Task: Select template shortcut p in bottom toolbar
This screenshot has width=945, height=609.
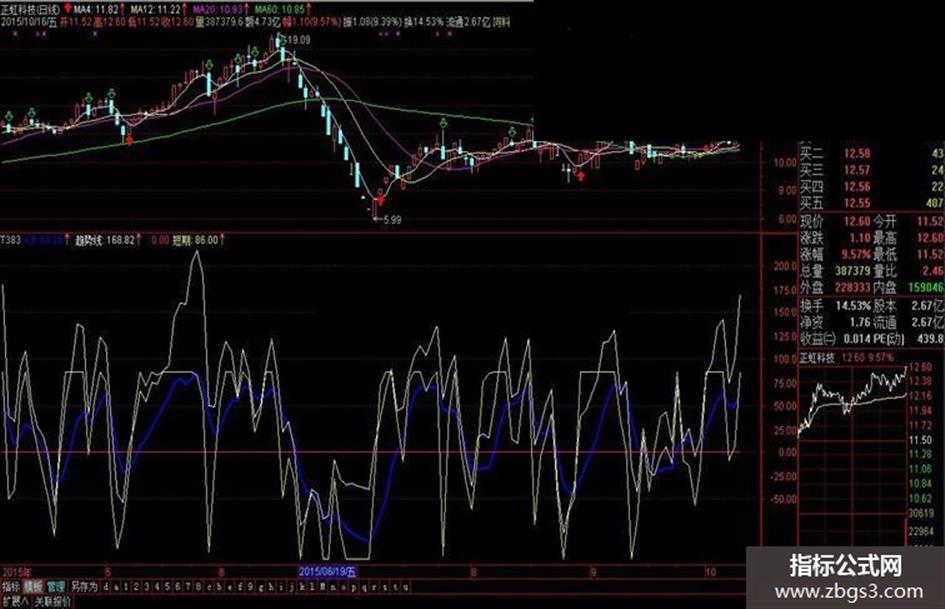Action: point(353,587)
